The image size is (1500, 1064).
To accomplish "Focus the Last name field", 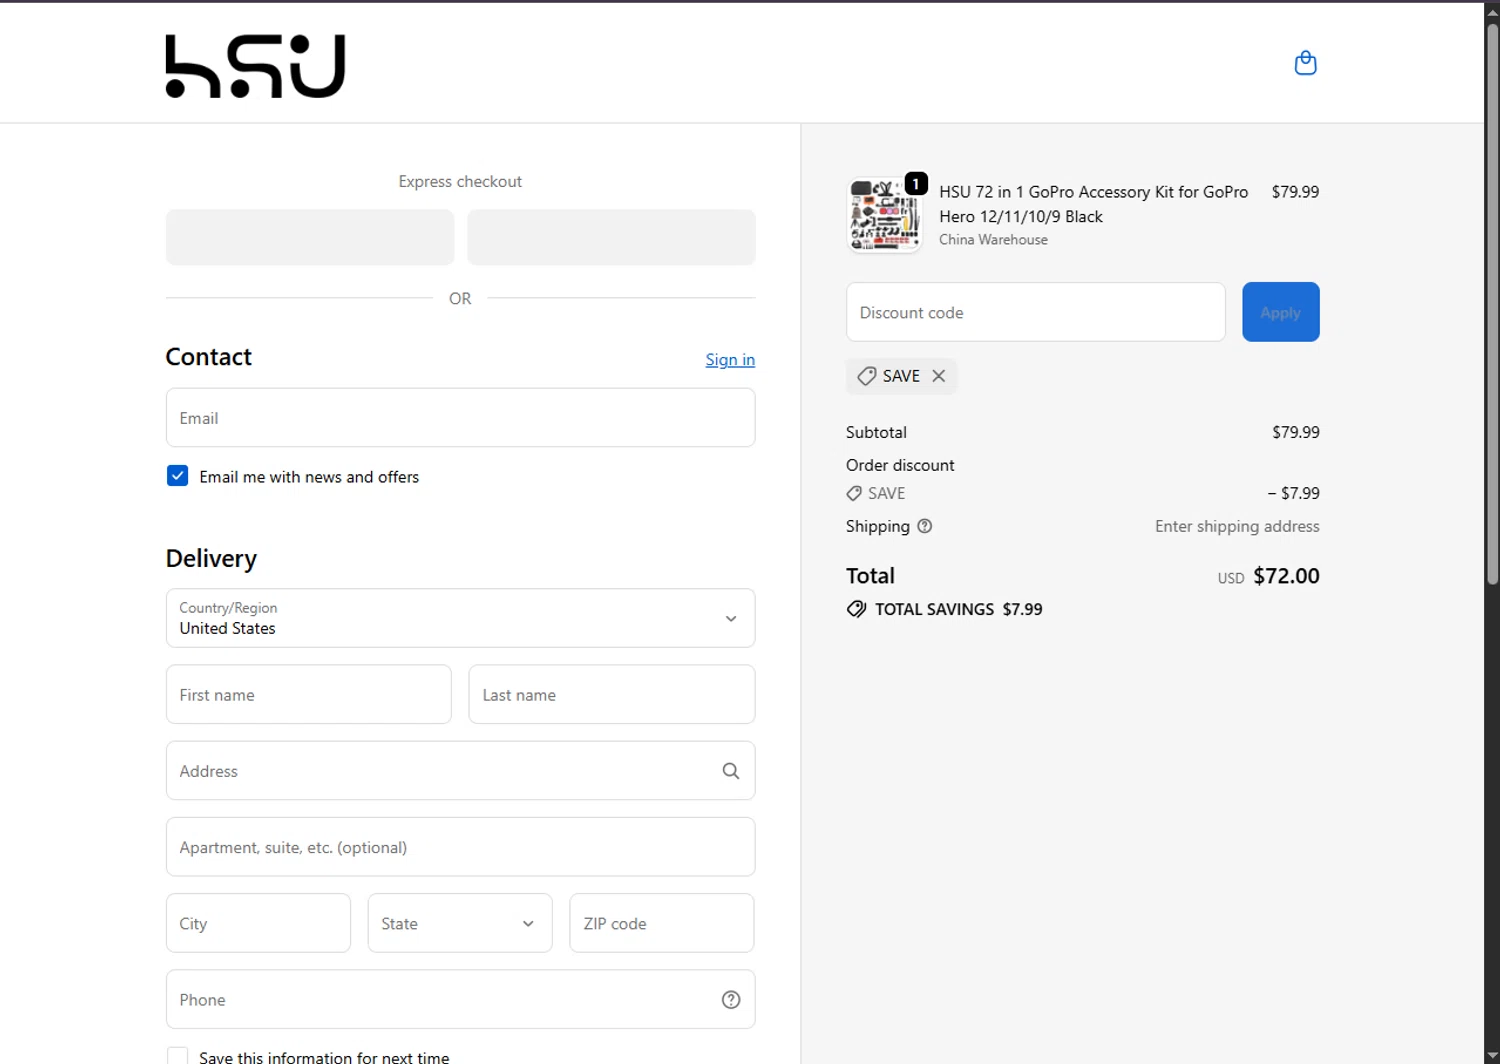I will pos(612,695).
